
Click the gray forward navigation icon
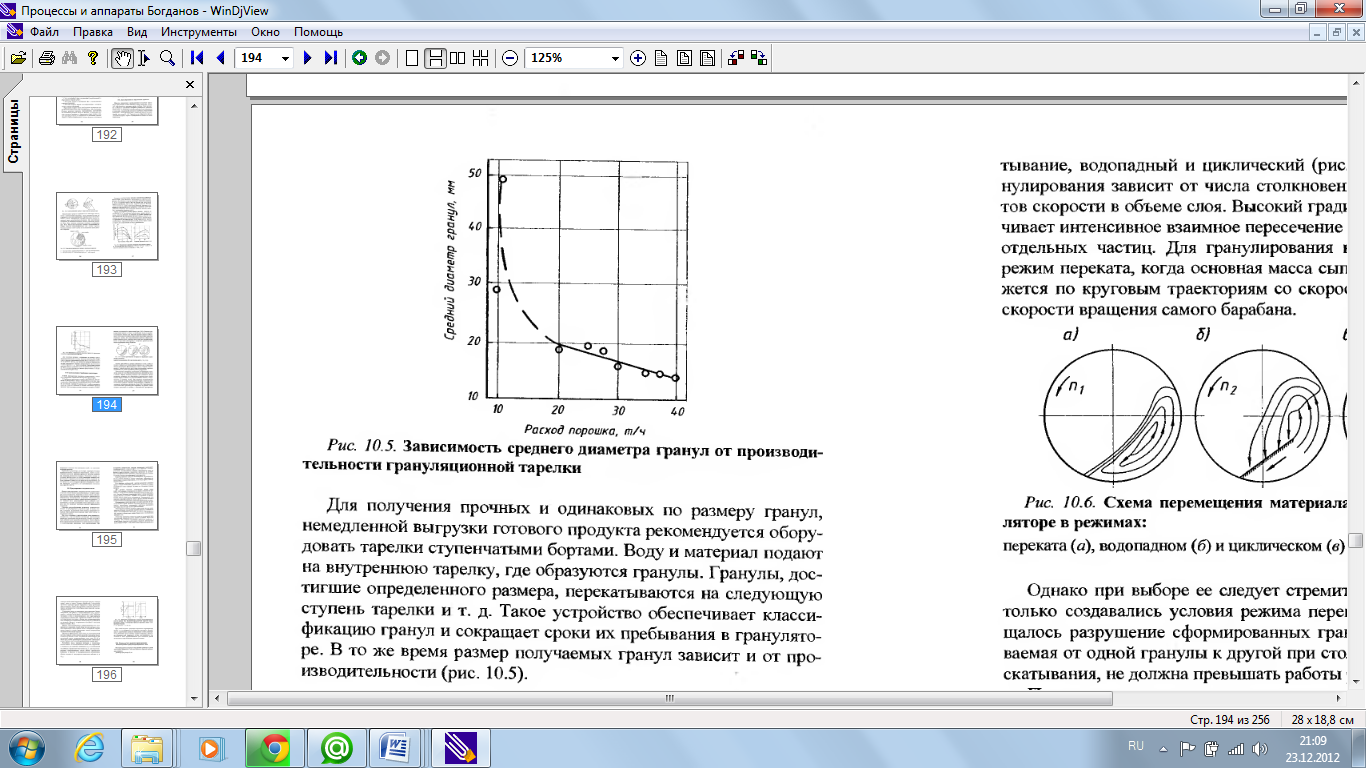(x=382, y=58)
